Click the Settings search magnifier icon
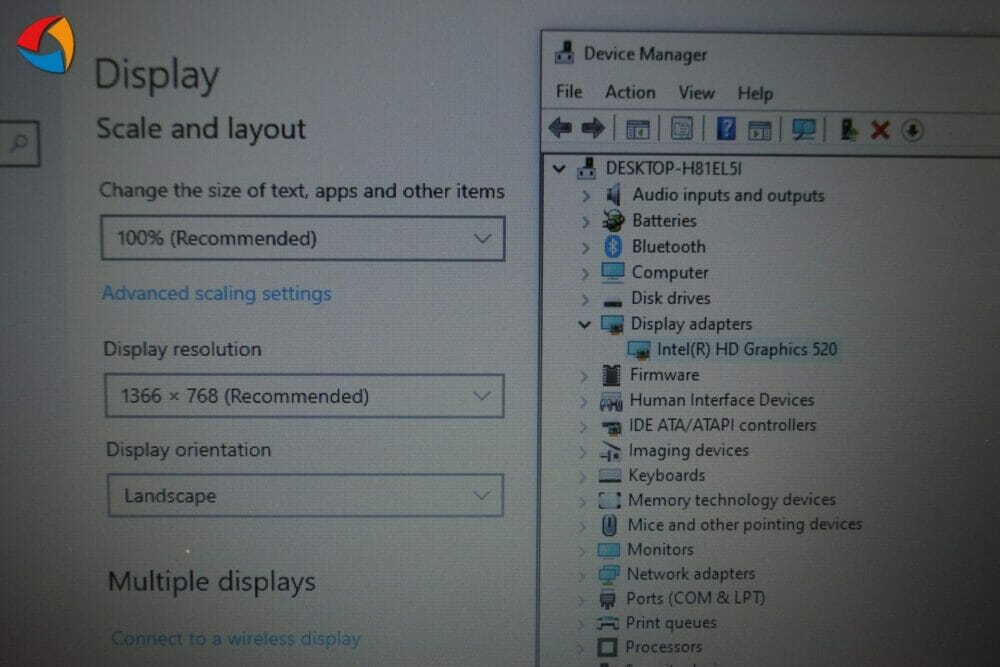Screen dimensions: 1000x667 [20, 143]
